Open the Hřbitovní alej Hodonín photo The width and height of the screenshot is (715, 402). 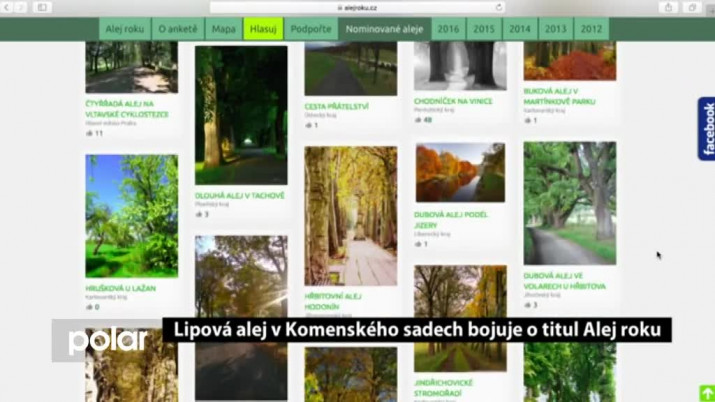(350, 216)
